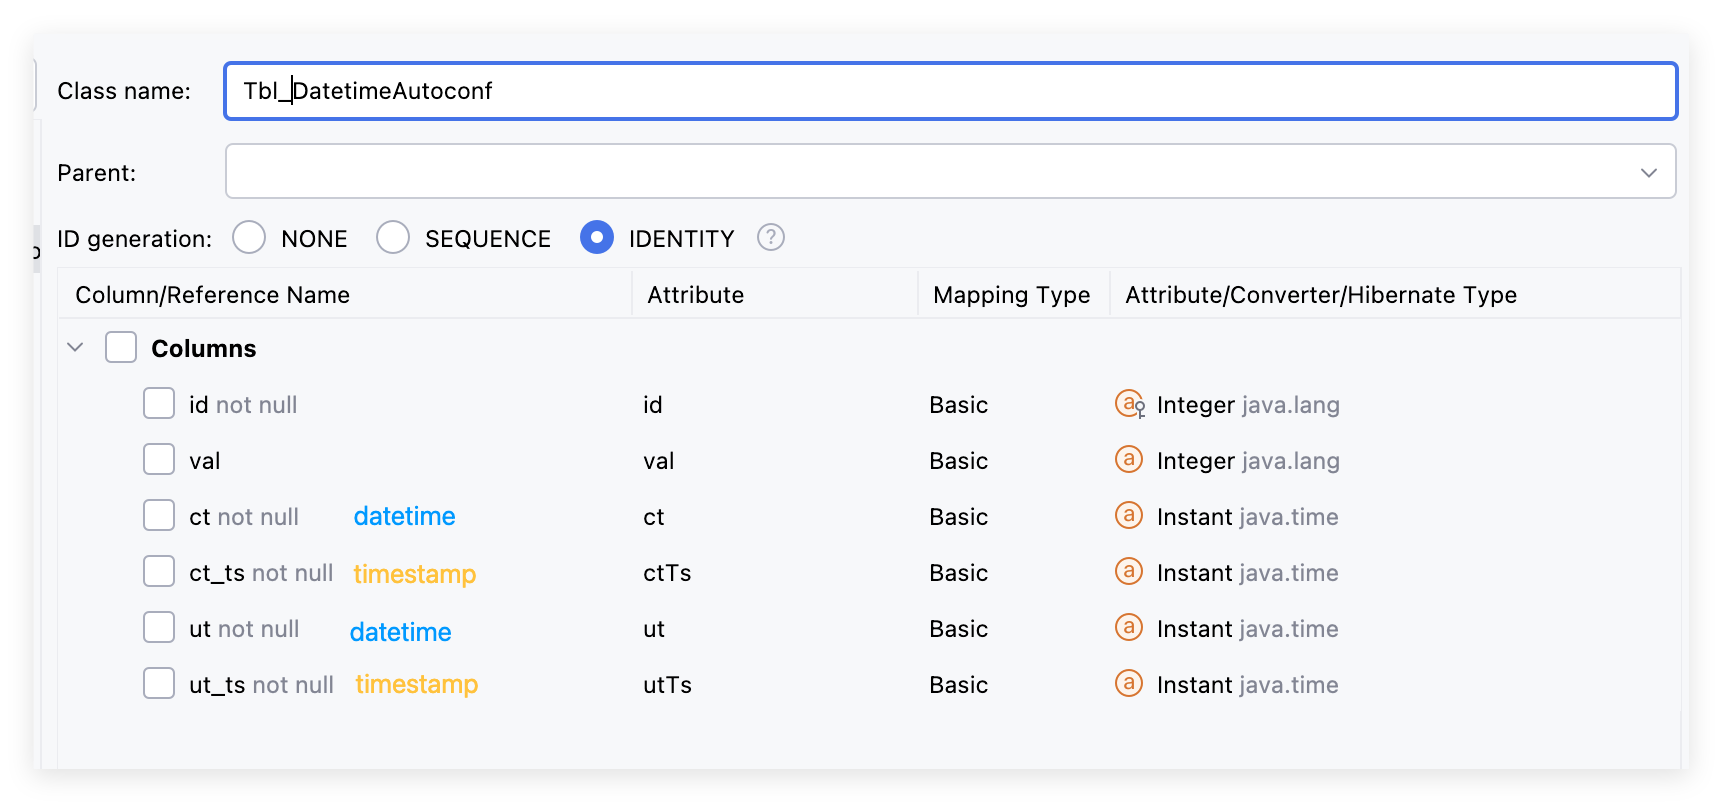The image size is (1722, 802).
Task: Click the ct row attribute type icon
Action: (x=1129, y=516)
